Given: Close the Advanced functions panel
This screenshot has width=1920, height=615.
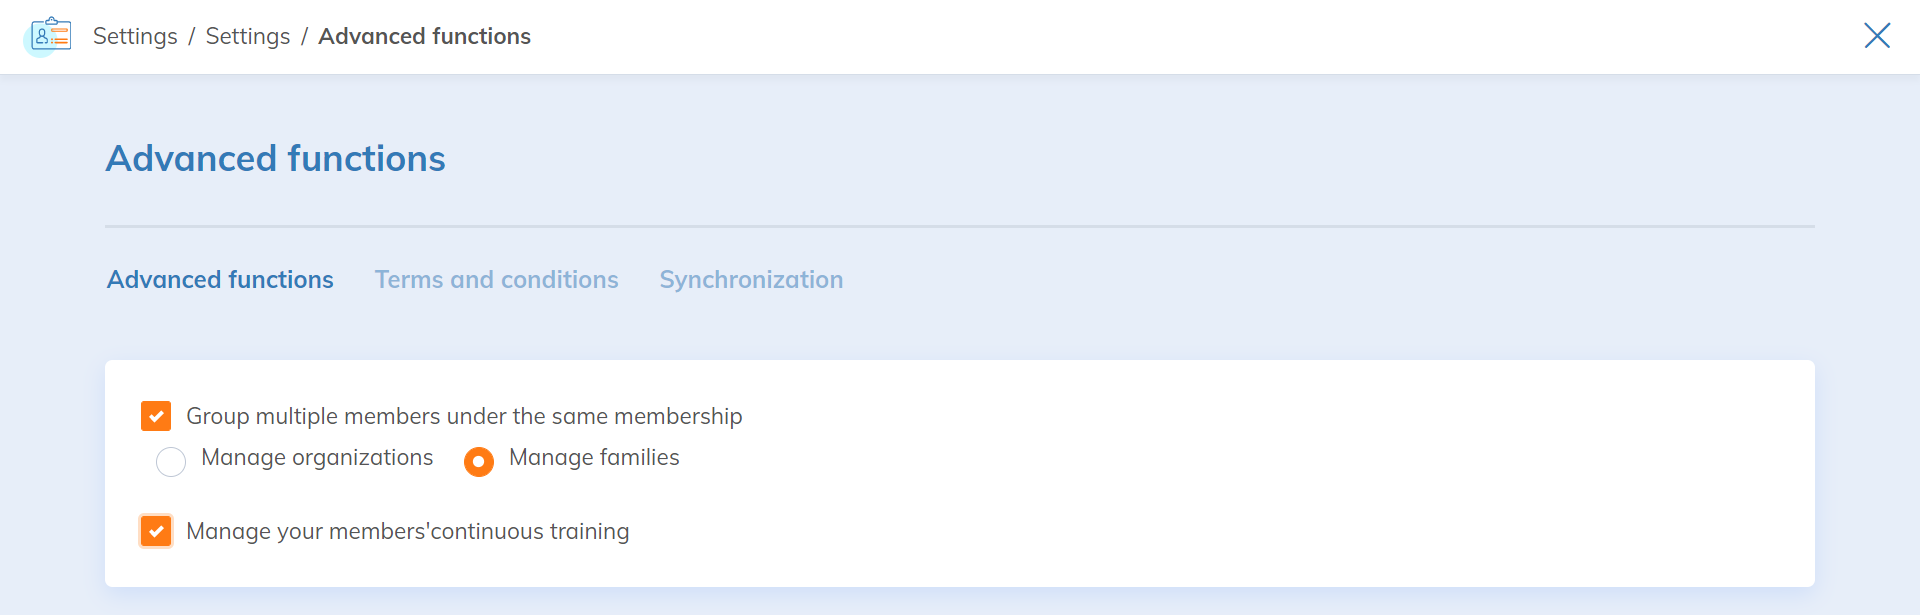Looking at the screenshot, I should pyautogui.click(x=1877, y=35).
